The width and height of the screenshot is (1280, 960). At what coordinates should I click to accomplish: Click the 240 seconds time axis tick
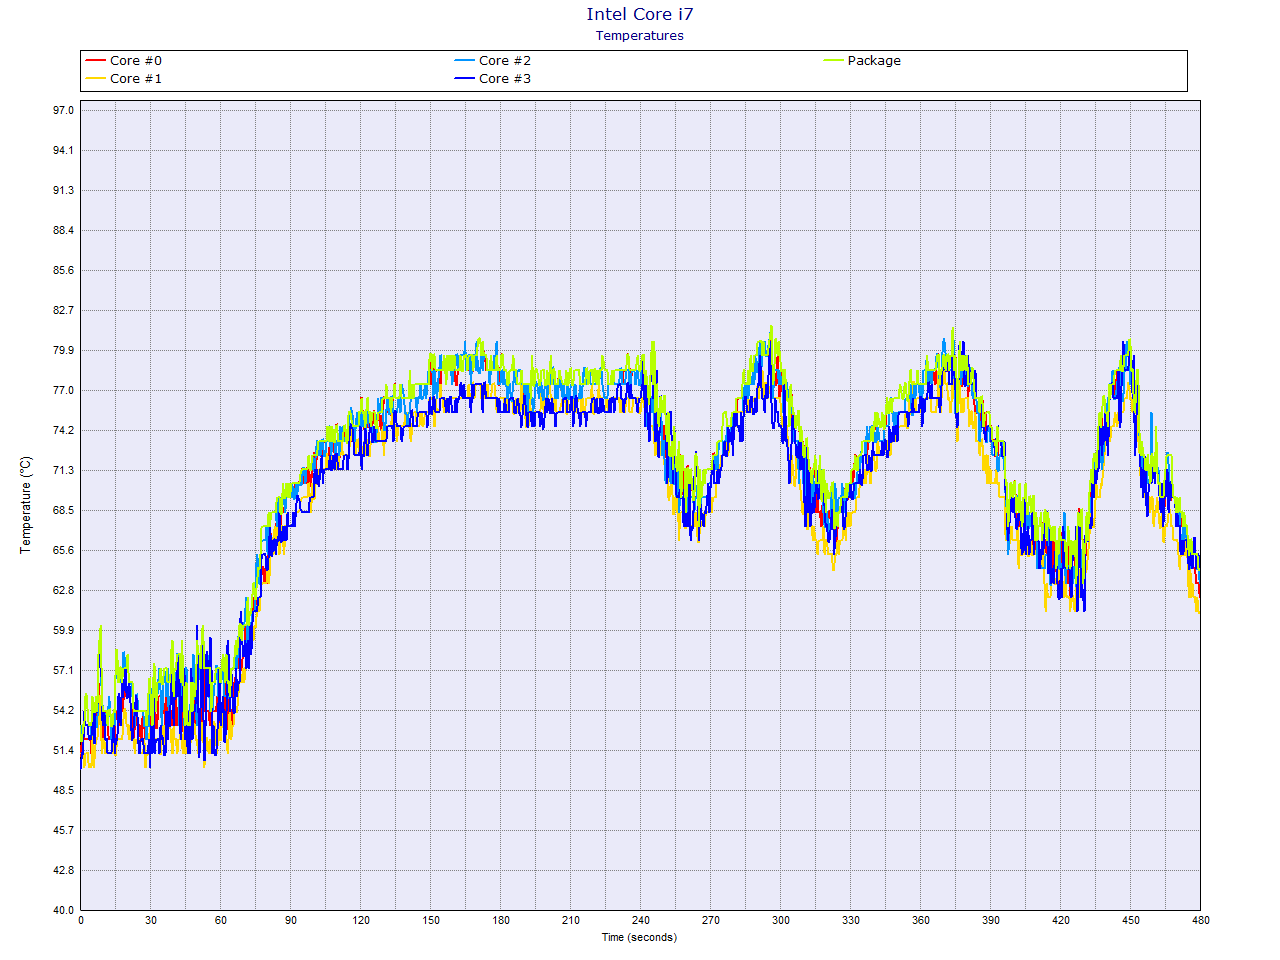(x=641, y=920)
